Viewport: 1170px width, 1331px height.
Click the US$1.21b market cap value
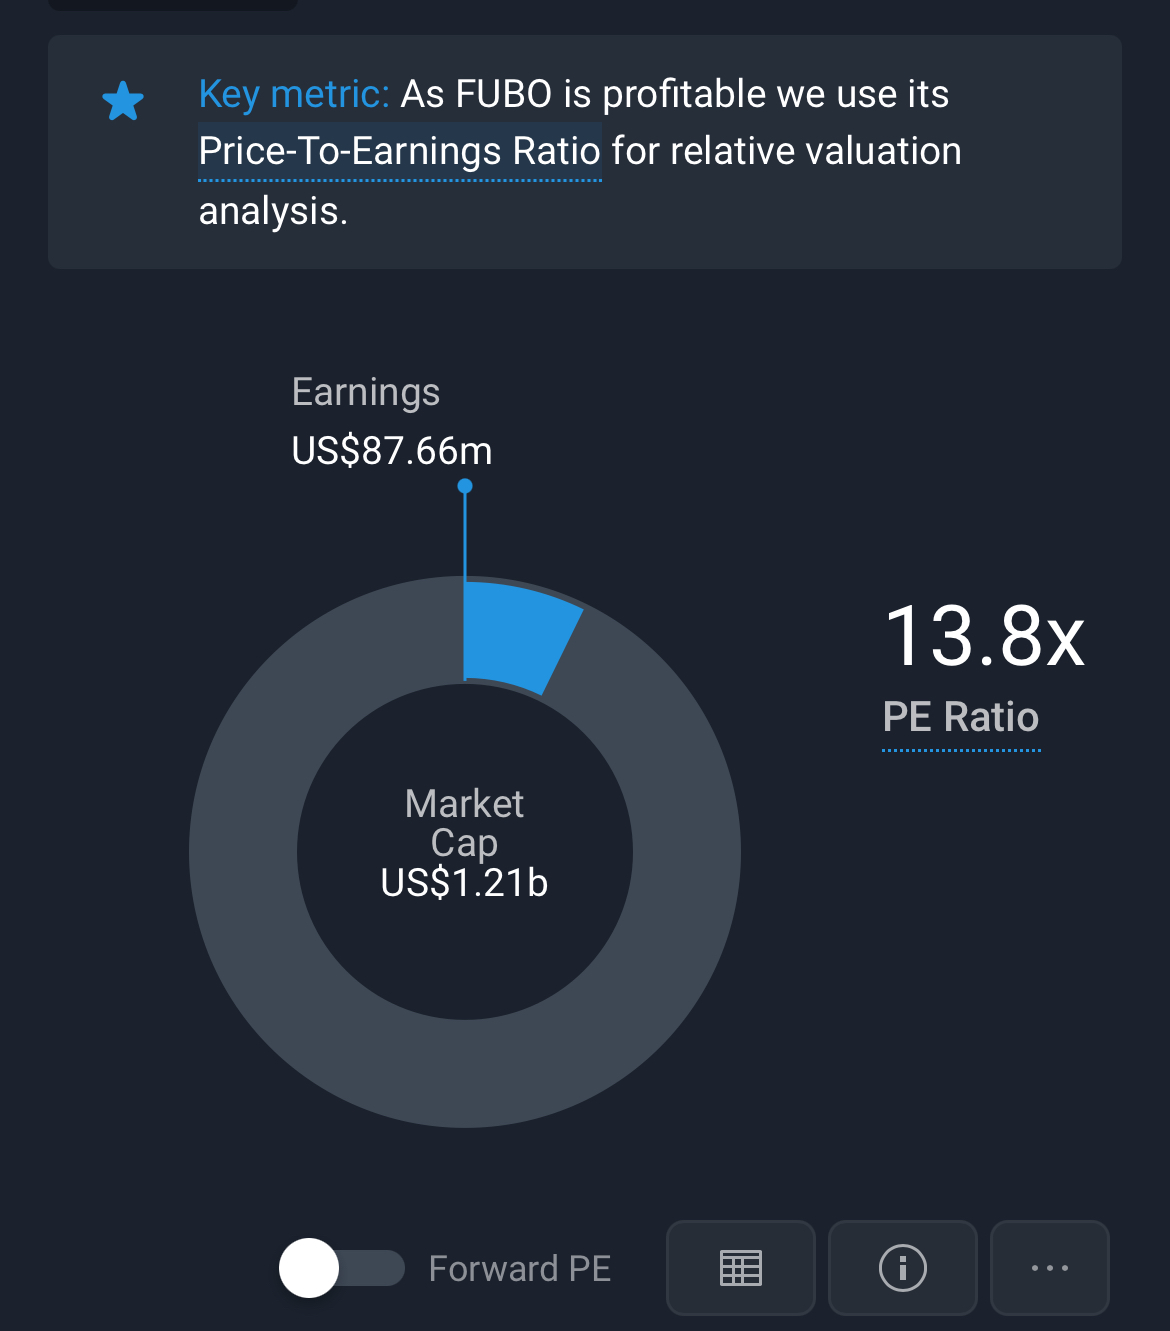(464, 883)
